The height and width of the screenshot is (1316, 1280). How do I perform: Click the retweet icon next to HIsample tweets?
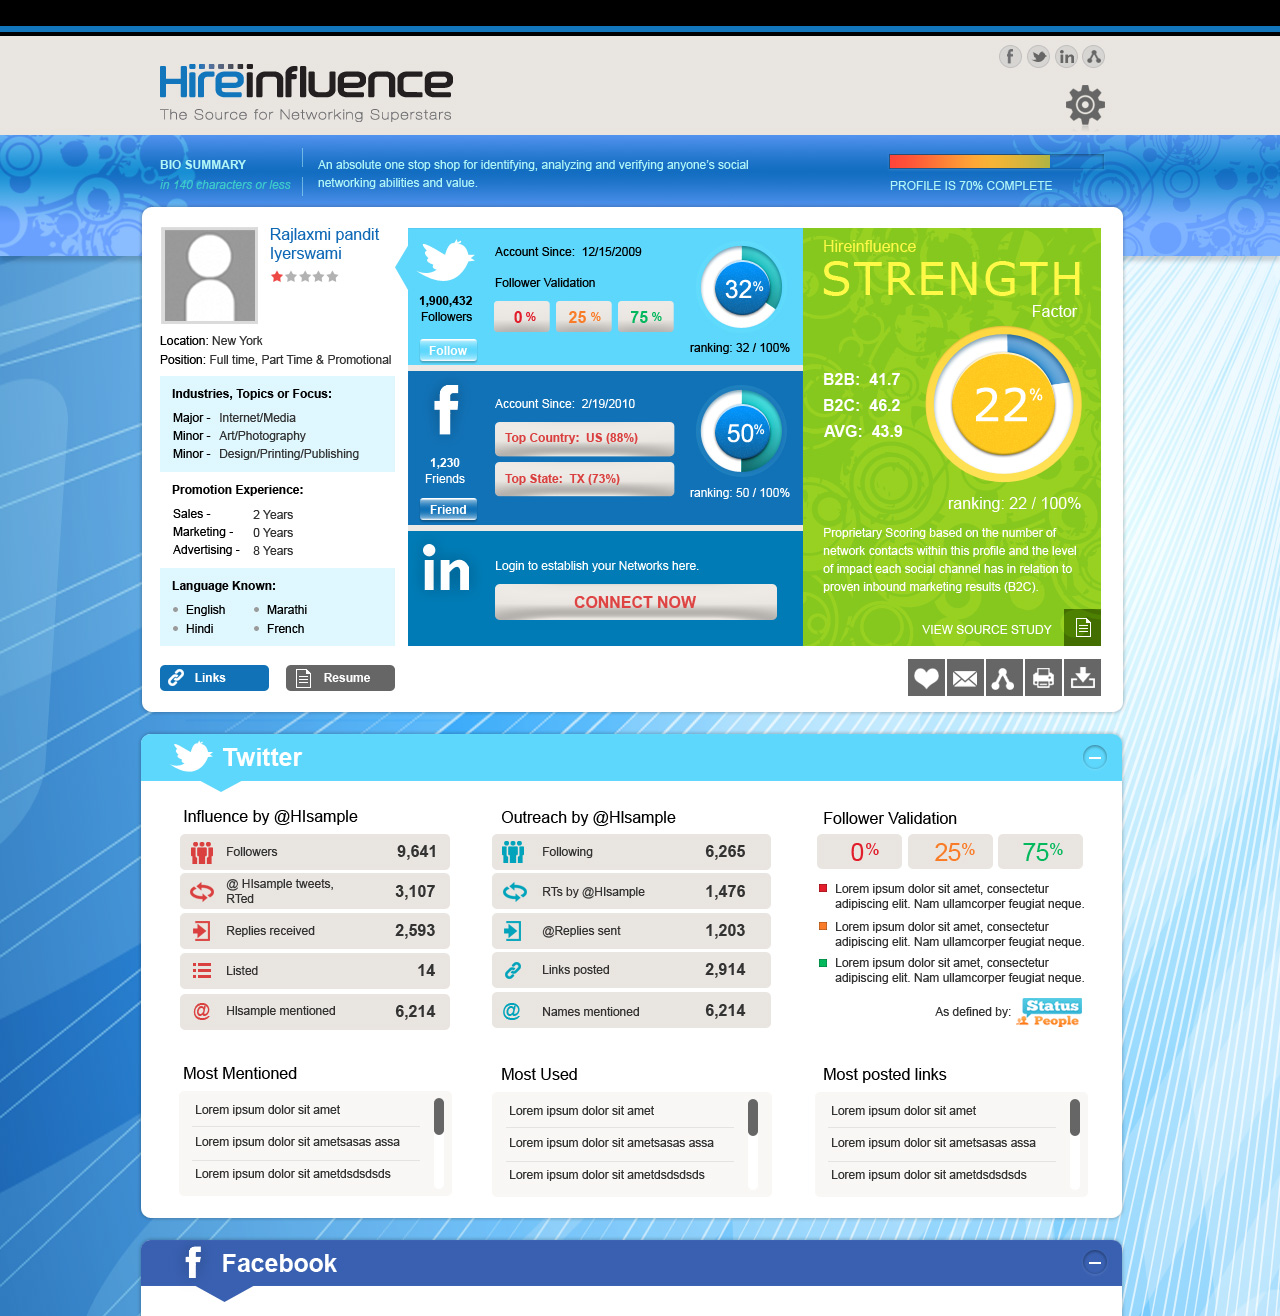click(x=202, y=891)
